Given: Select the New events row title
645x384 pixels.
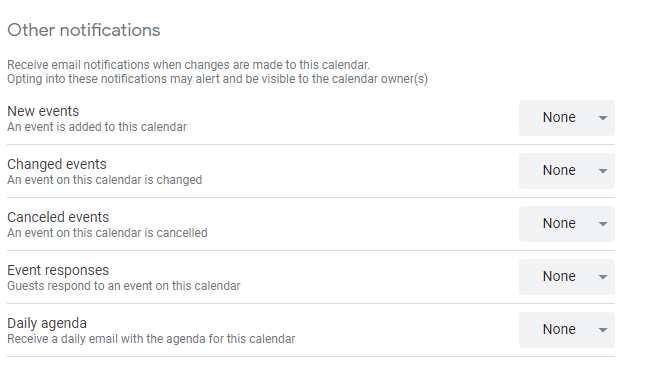Looking at the screenshot, I should 43,111.
